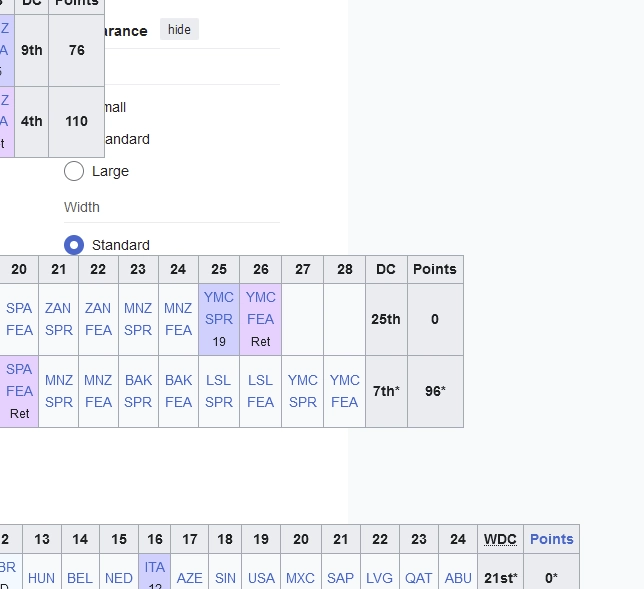The height and width of the screenshot is (589, 644).
Task: Open the BEL race link
Action: pyautogui.click(x=80, y=578)
